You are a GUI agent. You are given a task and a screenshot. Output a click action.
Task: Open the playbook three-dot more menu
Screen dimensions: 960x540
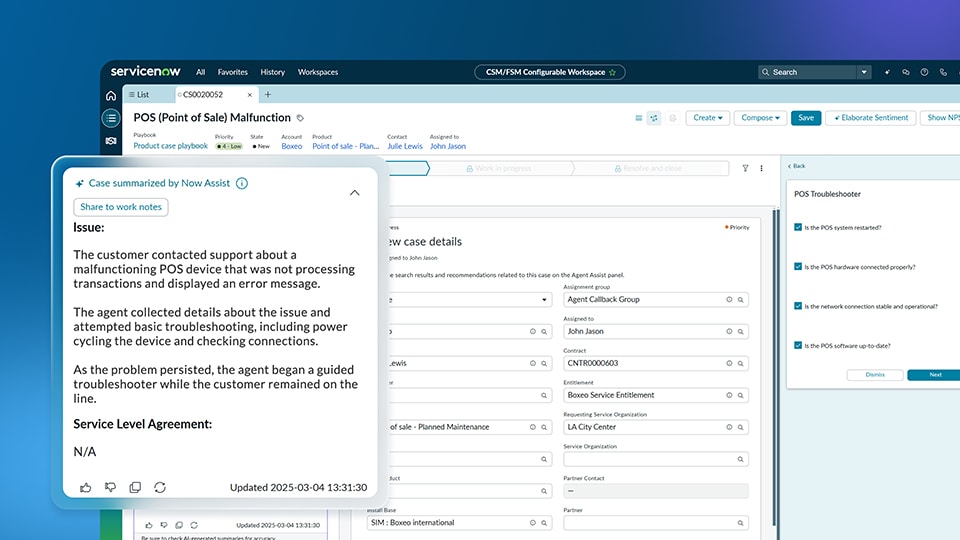762,168
